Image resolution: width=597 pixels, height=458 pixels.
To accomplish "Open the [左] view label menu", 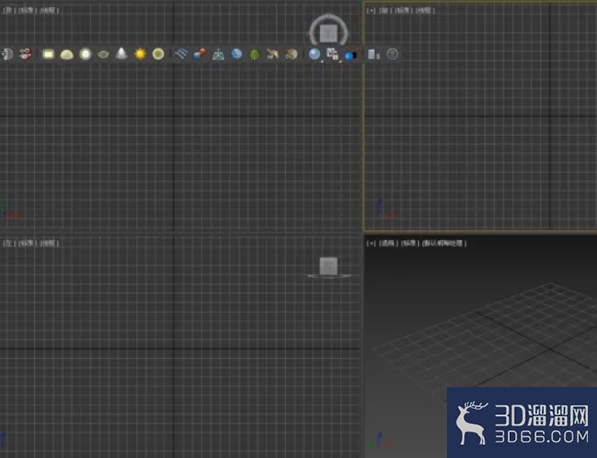I will pyautogui.click(x=8, y=243).
